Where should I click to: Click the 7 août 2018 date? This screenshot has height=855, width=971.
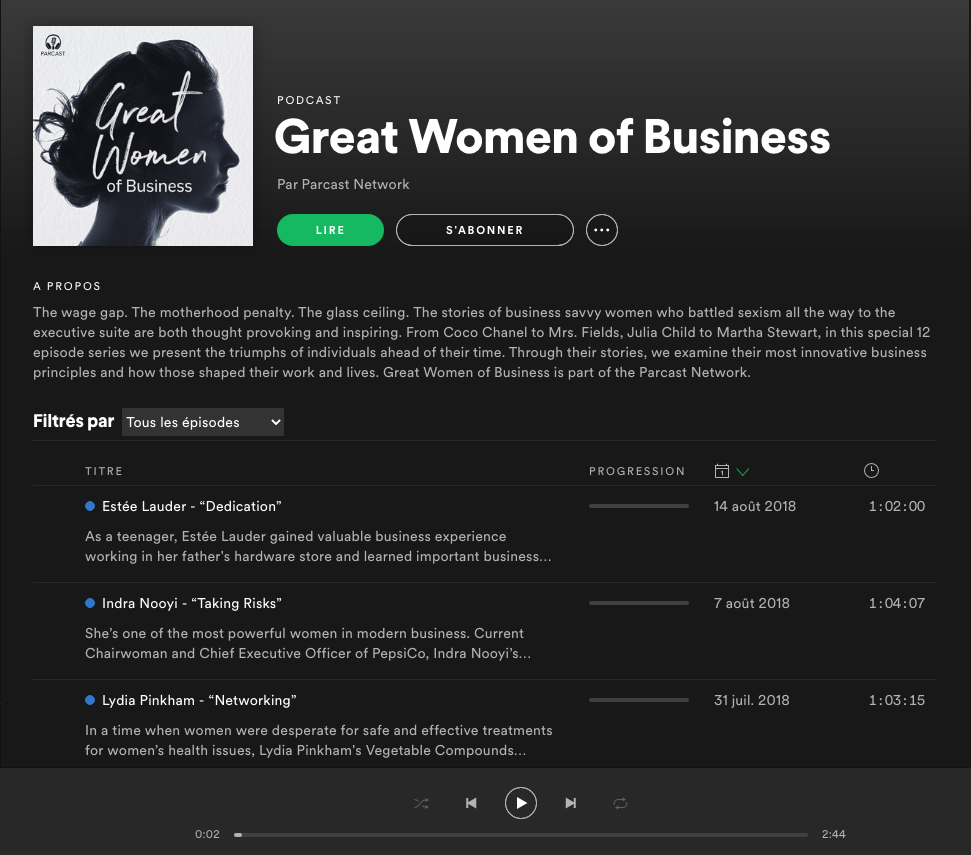pyautogui.click(x=751, y=603)
